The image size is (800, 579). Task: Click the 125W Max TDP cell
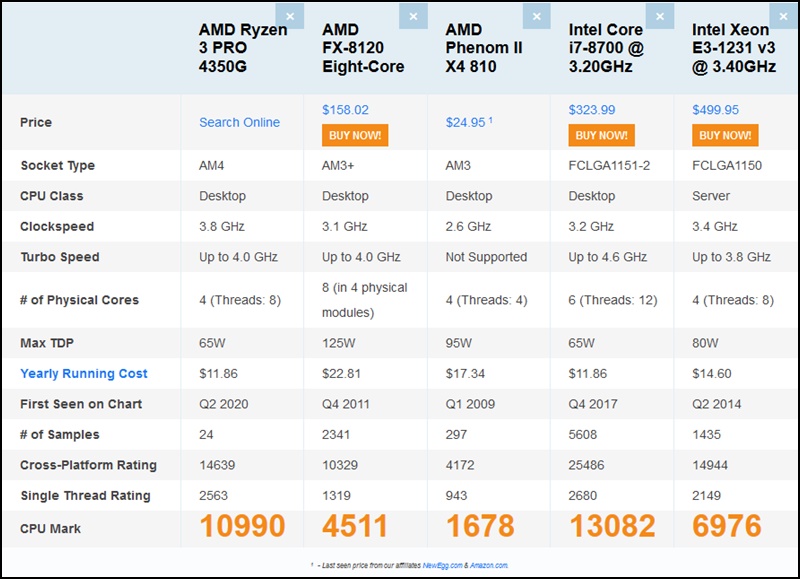click(x=339, y=343)
